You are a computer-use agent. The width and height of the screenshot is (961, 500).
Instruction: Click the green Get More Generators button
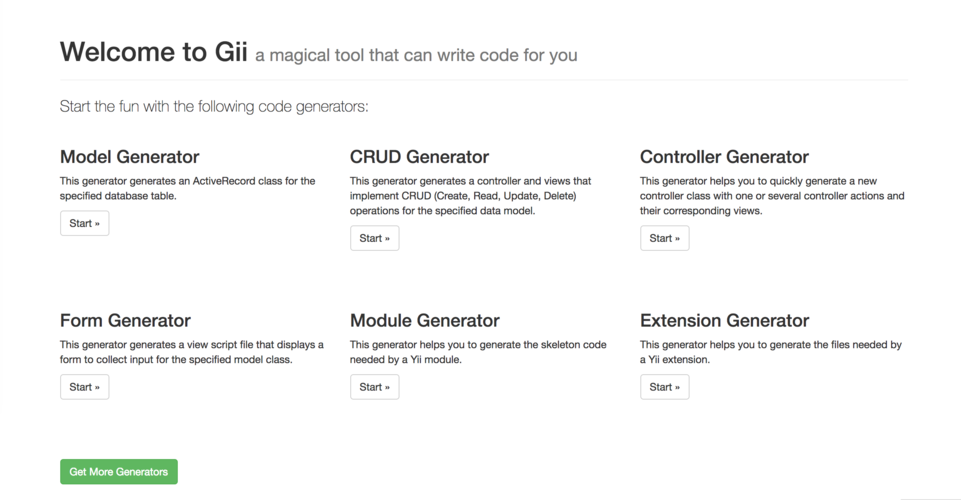click(119, 471)
